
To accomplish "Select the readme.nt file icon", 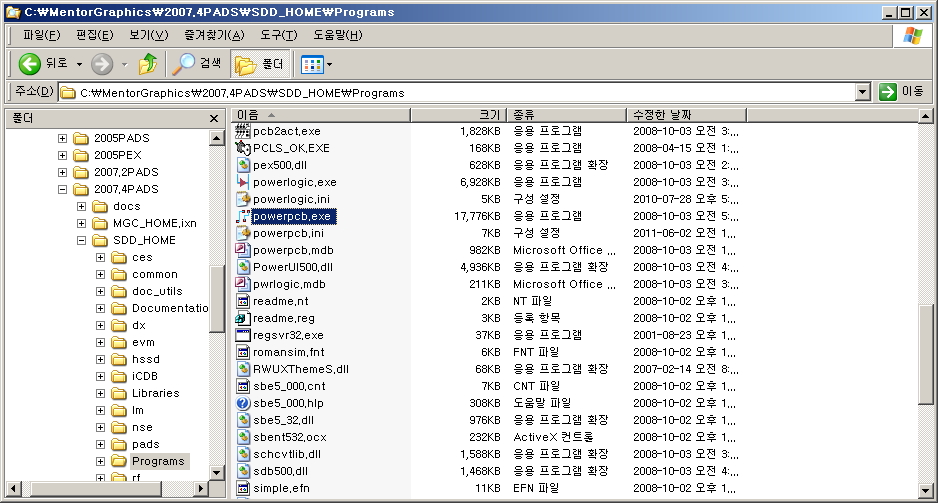I will pos(242,301).
